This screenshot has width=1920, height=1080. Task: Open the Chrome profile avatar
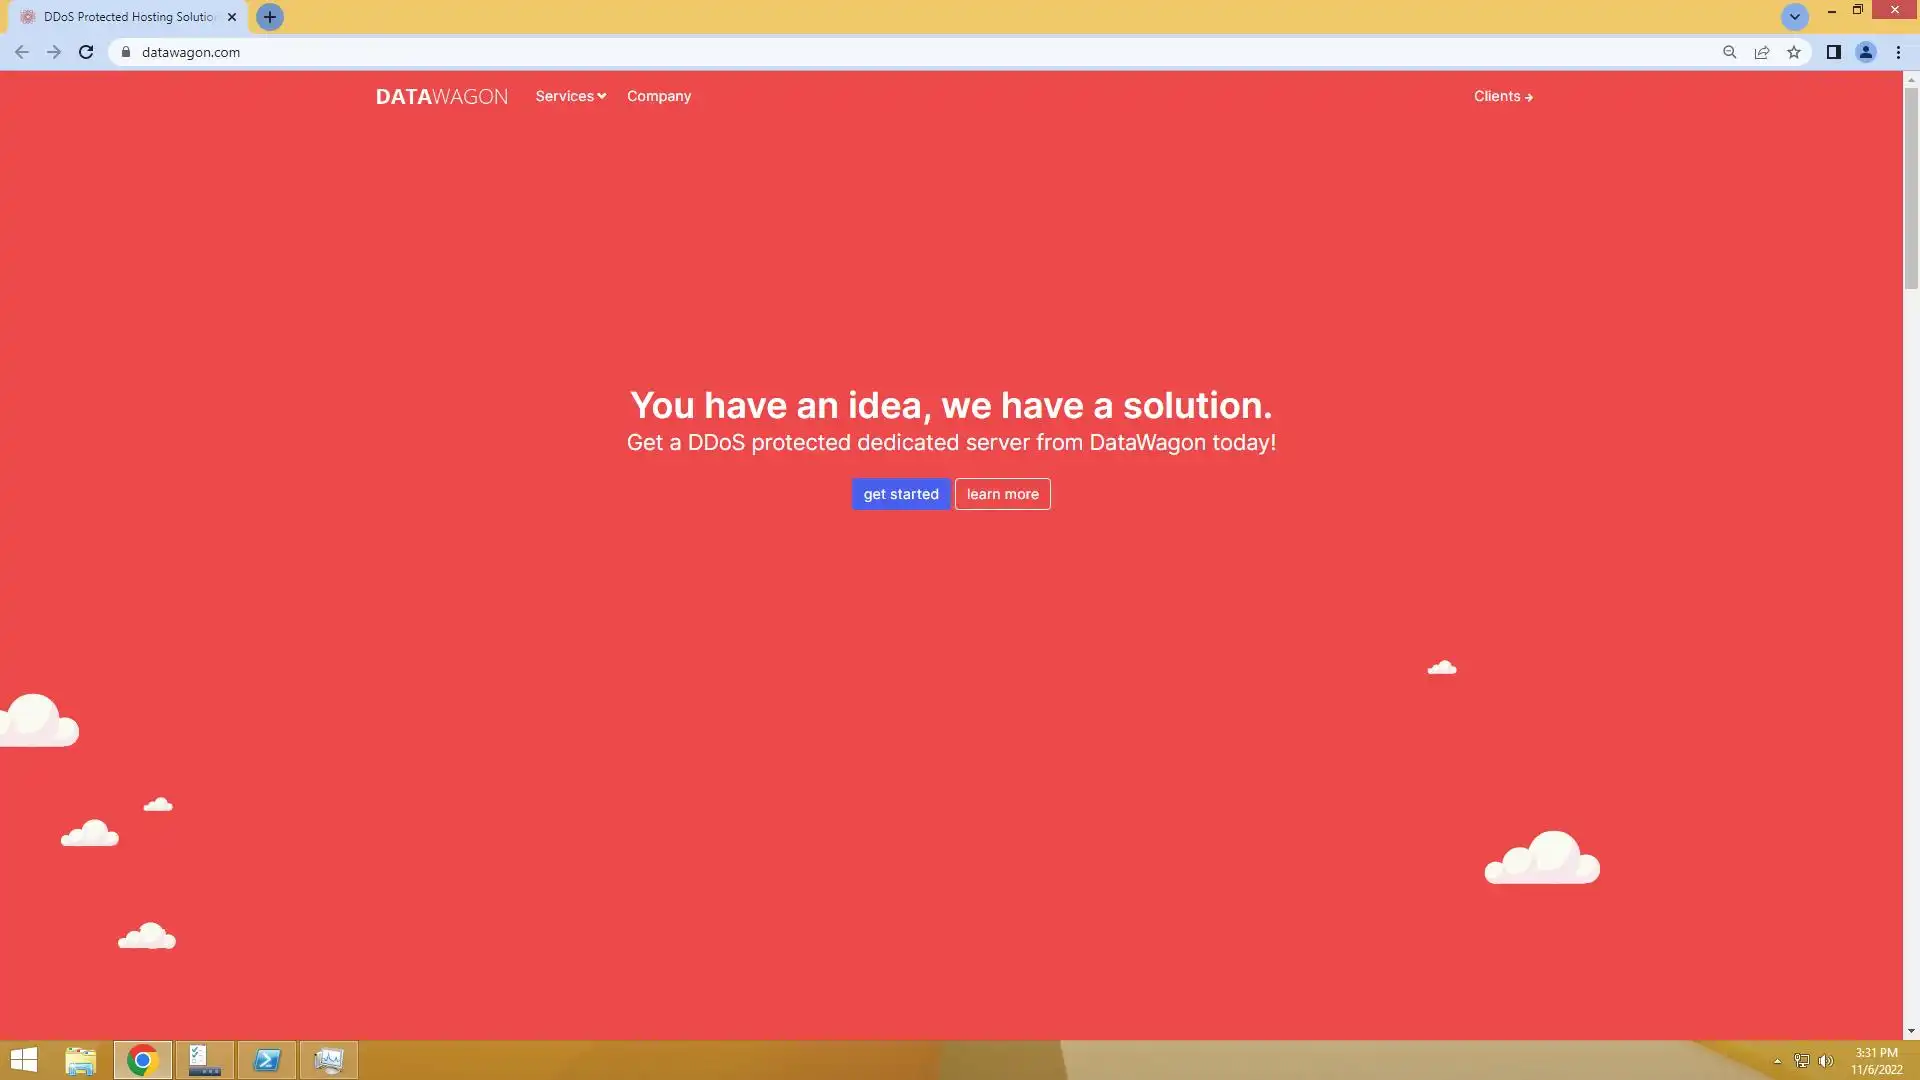tap(1865, 52)
